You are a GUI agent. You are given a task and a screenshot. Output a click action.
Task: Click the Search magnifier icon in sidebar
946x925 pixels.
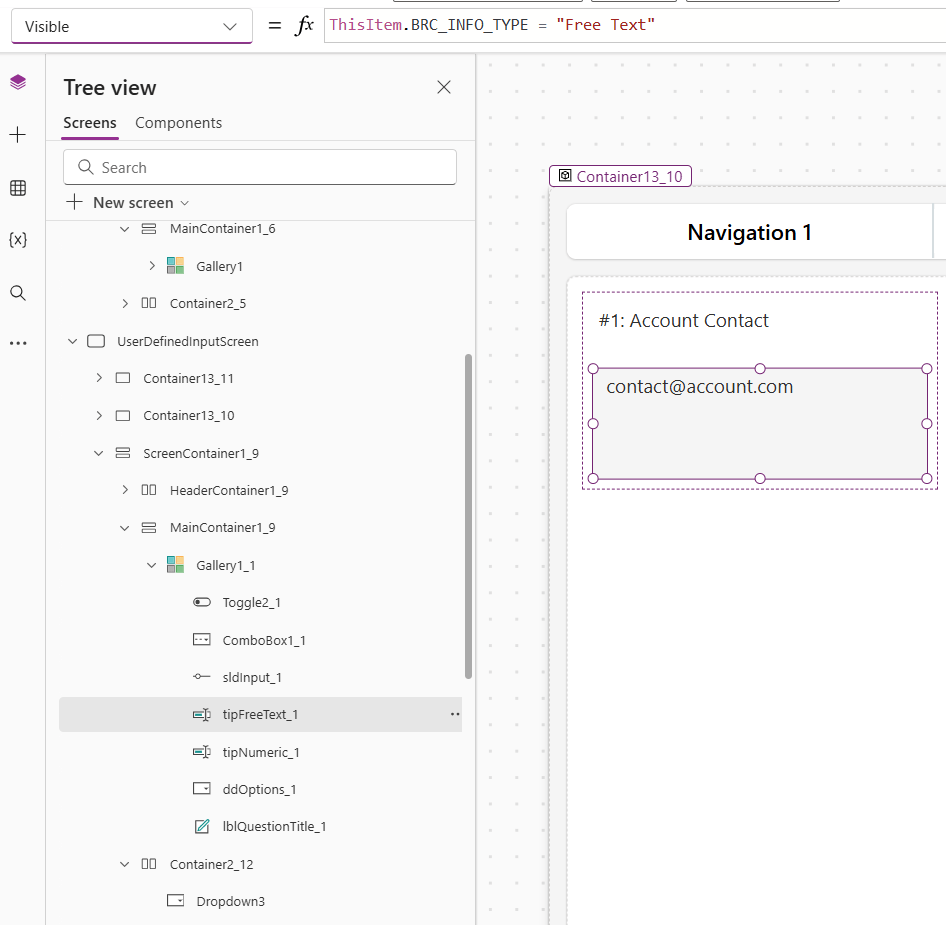[x=18, y=293]
